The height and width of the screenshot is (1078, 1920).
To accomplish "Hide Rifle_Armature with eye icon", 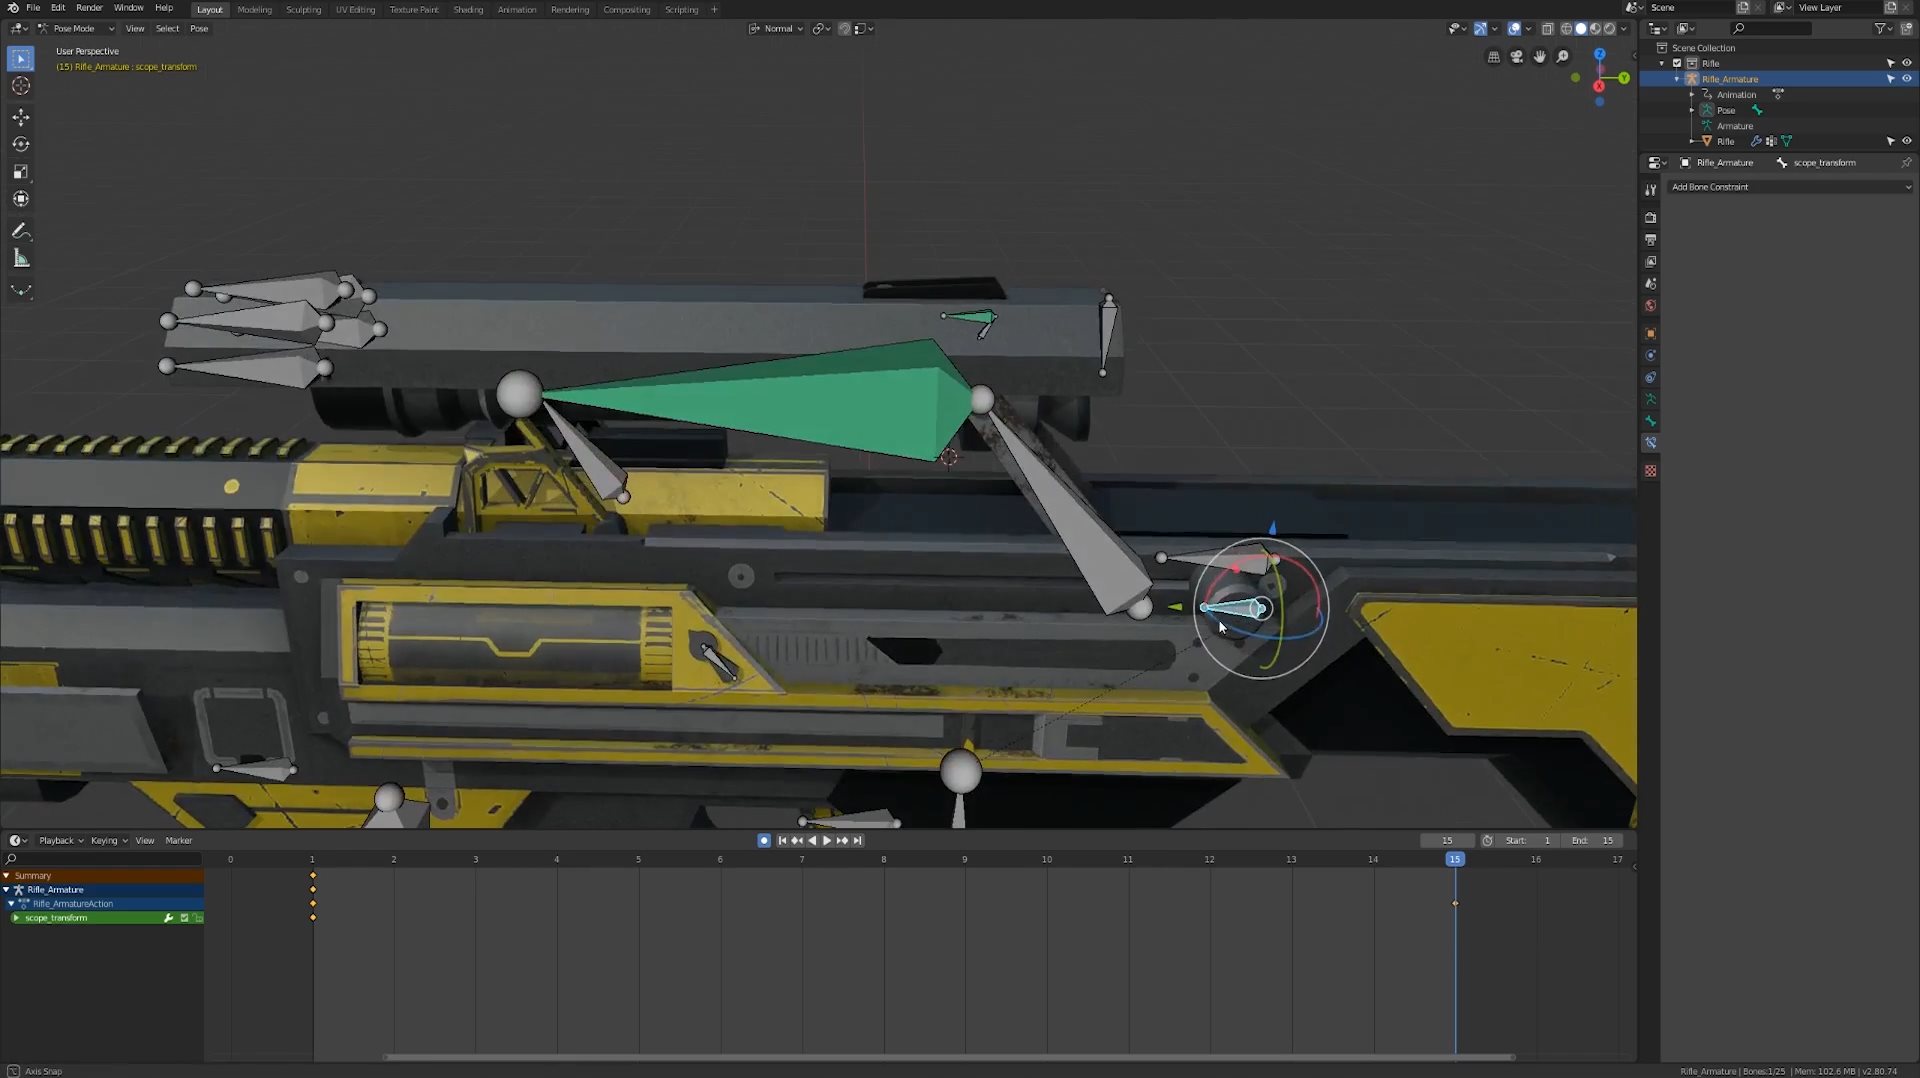I will pos(1906,79).
